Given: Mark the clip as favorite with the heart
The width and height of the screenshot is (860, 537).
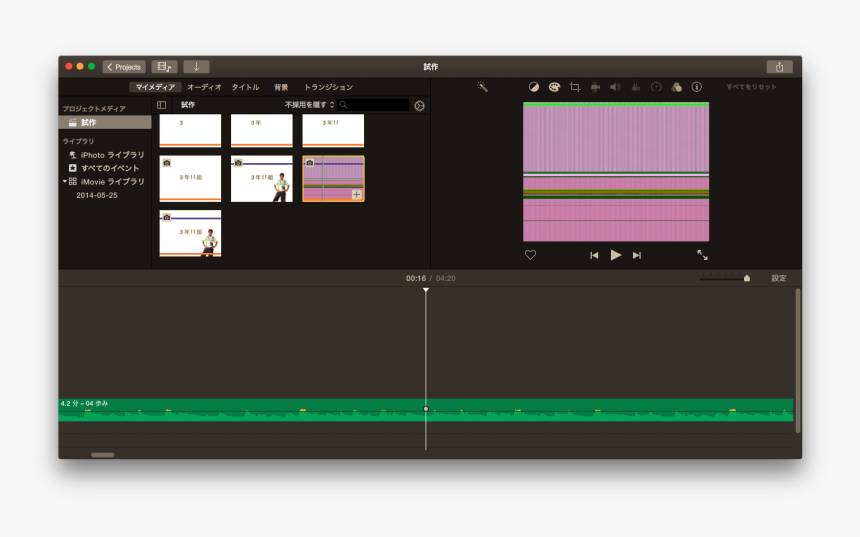Looking at the screenshot, I should (x=530, y=255).
